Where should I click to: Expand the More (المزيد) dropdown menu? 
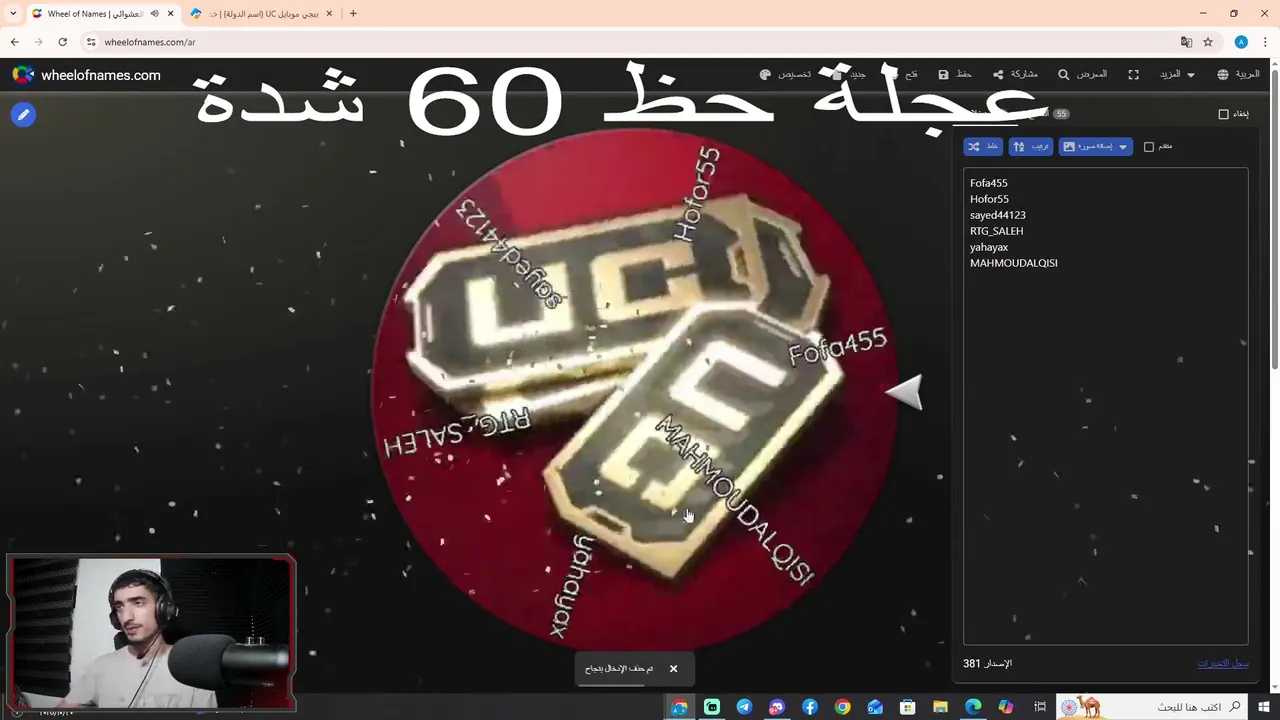pyautogui.click(x=1177, y=75)
